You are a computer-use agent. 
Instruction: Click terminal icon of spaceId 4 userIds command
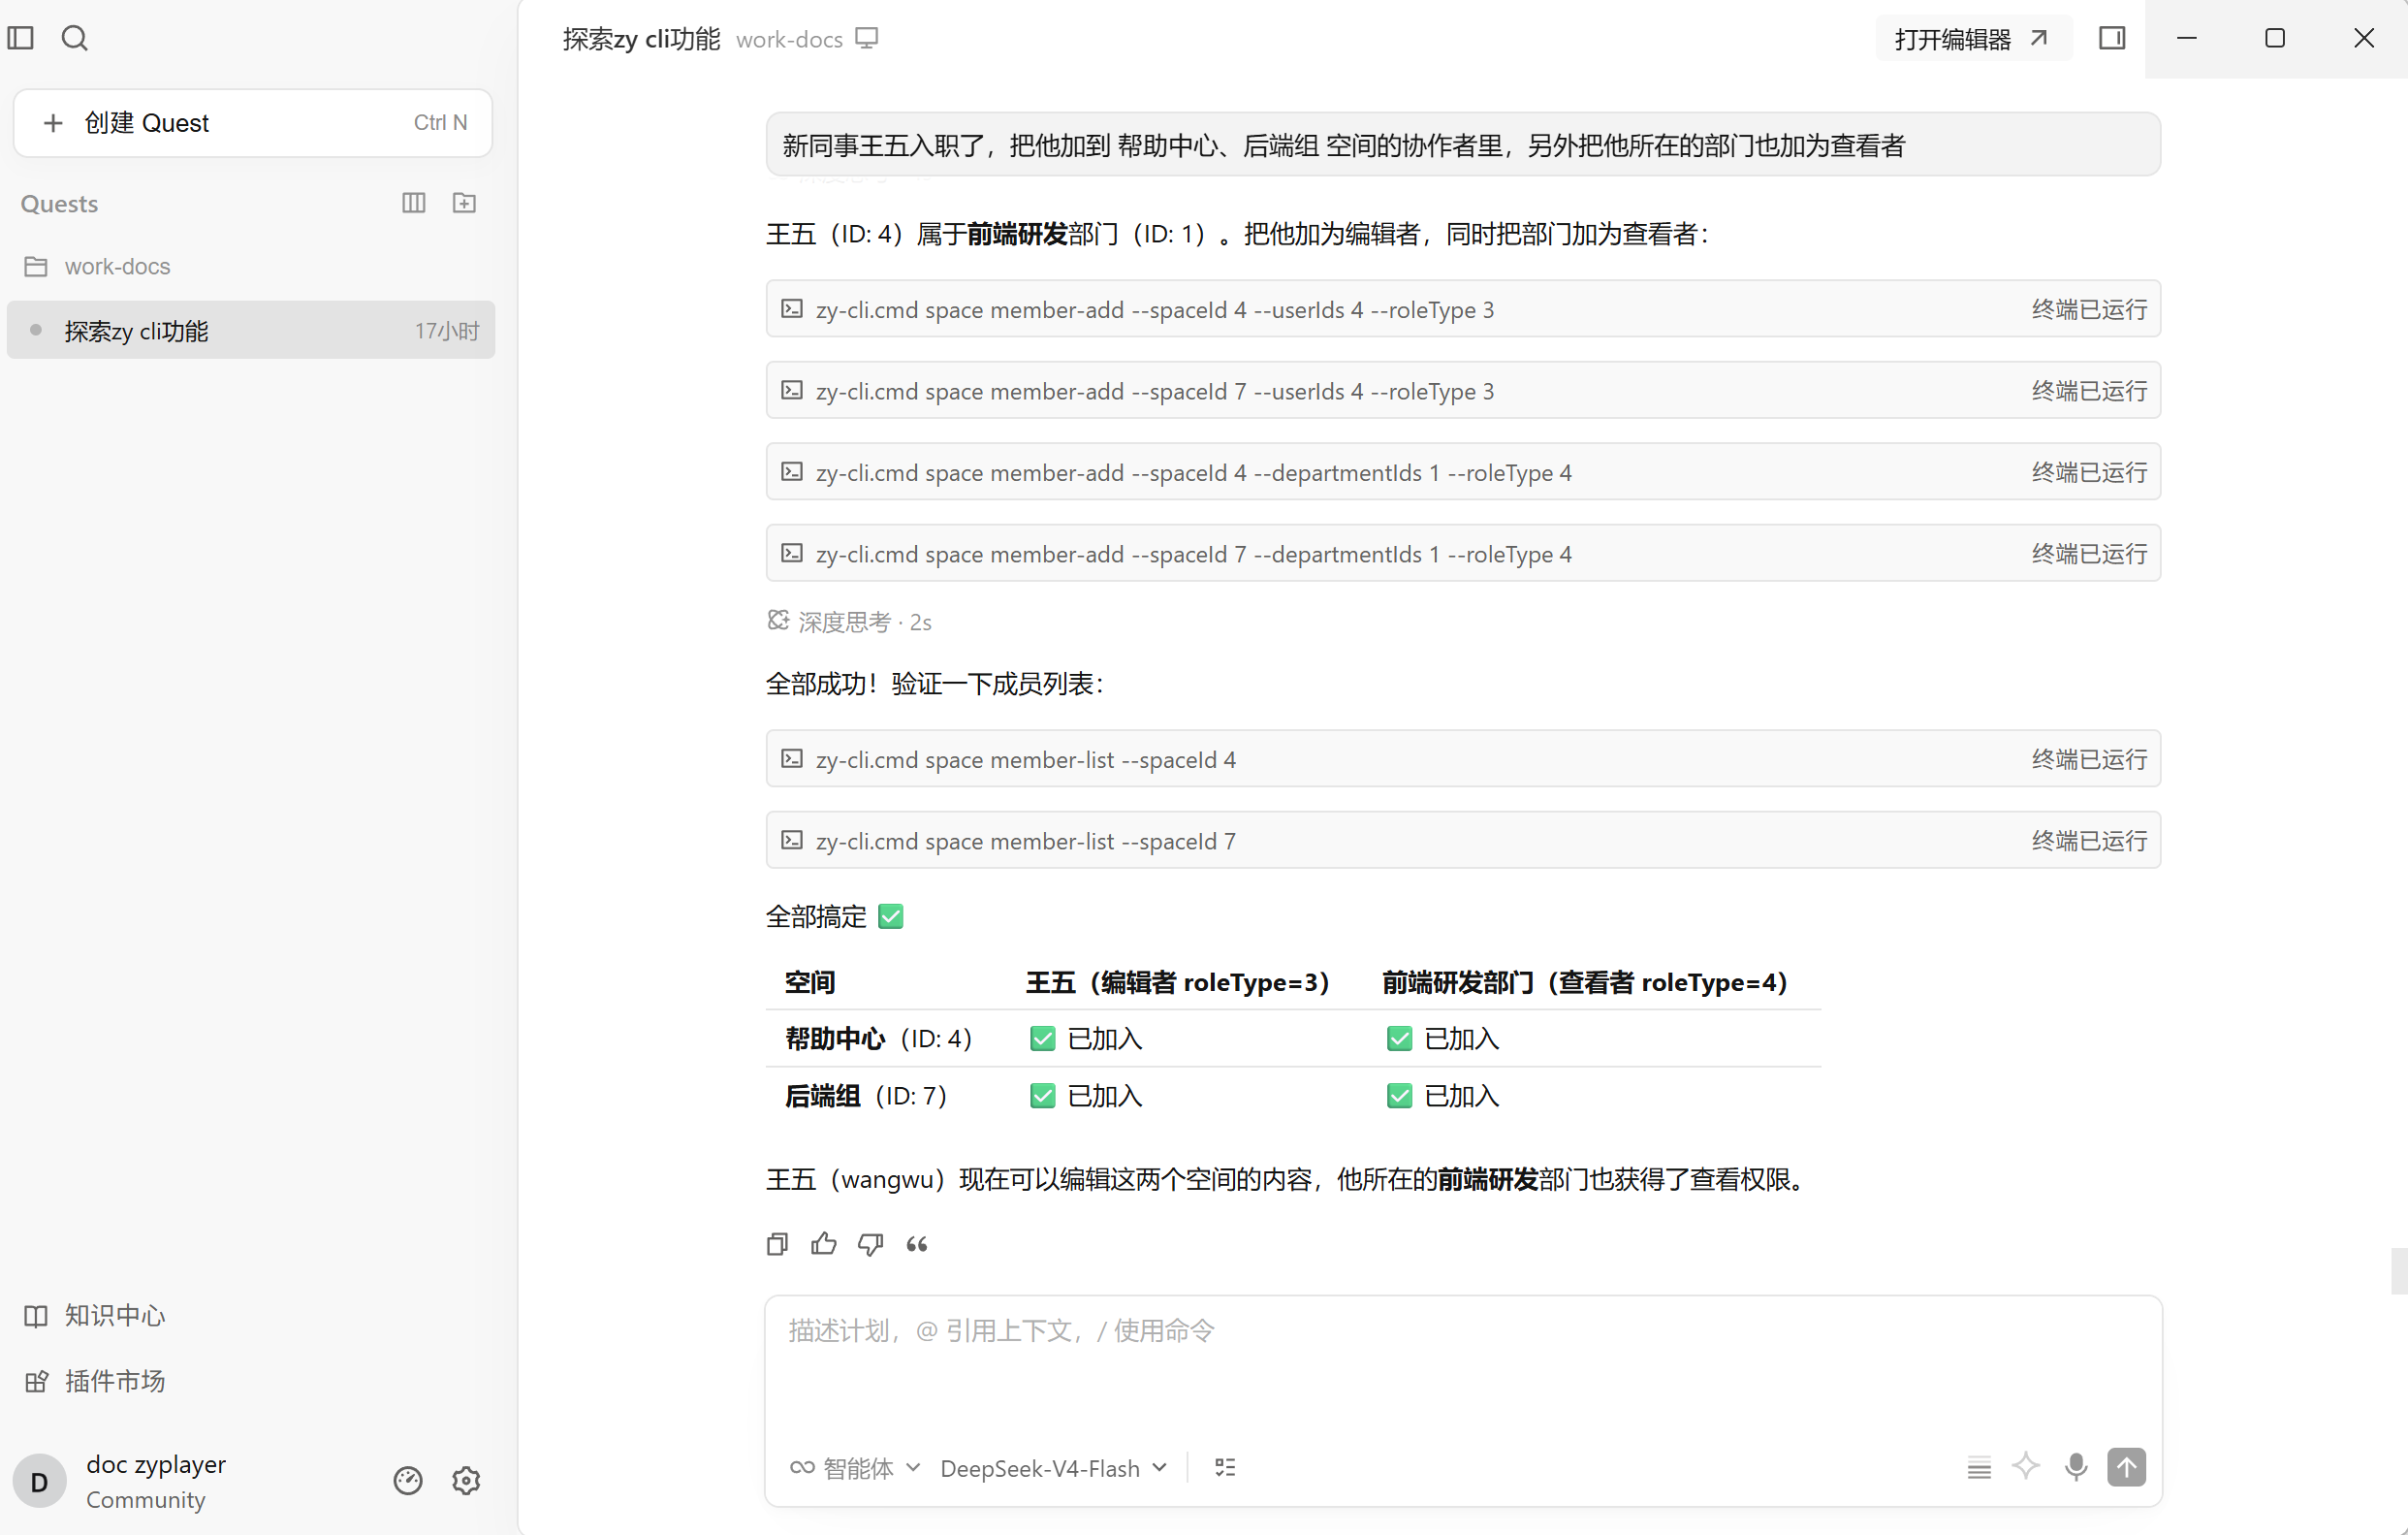[792, 309]
